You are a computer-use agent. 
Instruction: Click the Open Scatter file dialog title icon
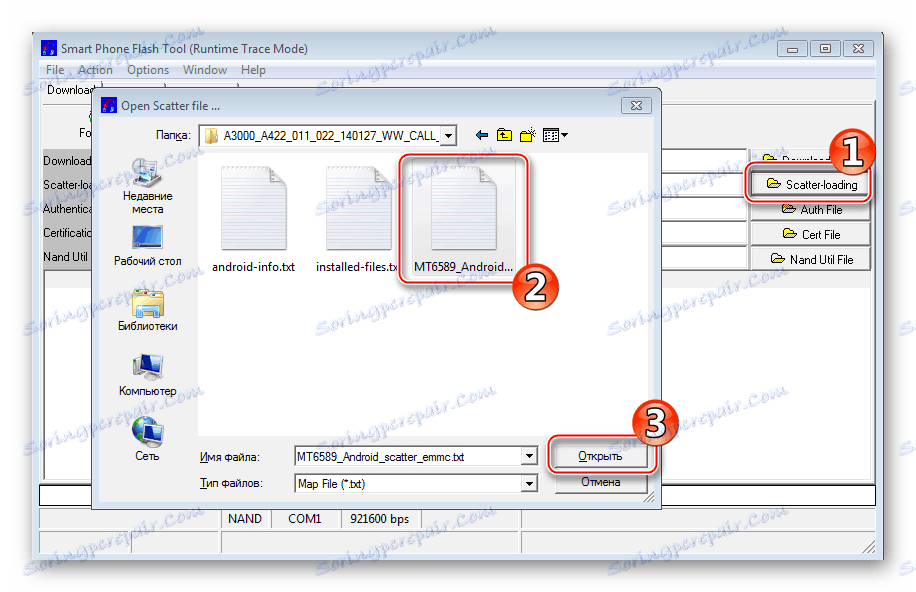tap(109, 105)
